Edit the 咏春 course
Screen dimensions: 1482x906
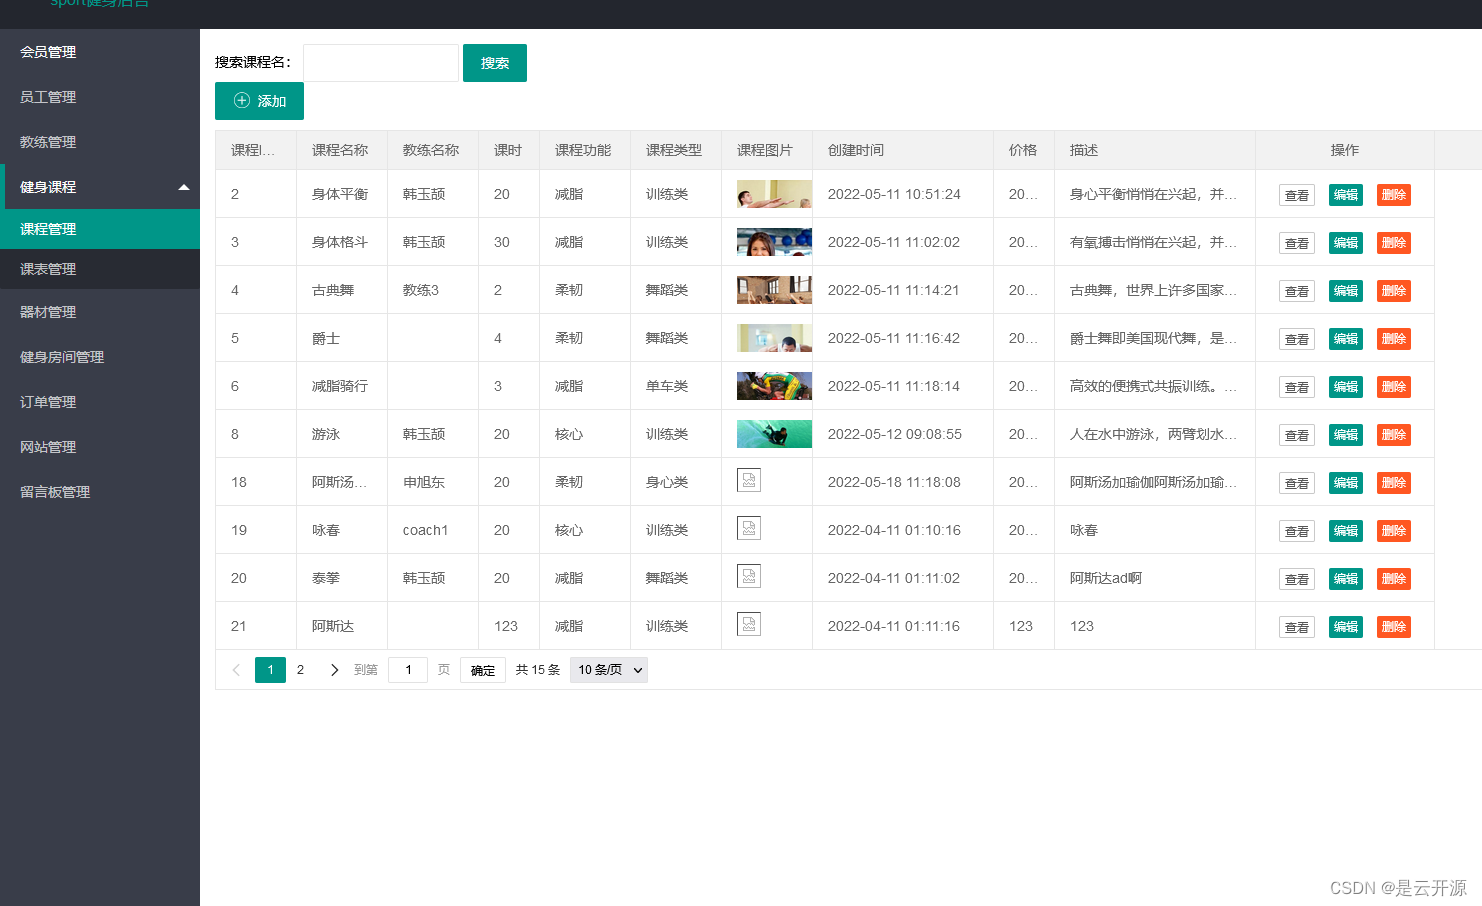pos(1346,531)
